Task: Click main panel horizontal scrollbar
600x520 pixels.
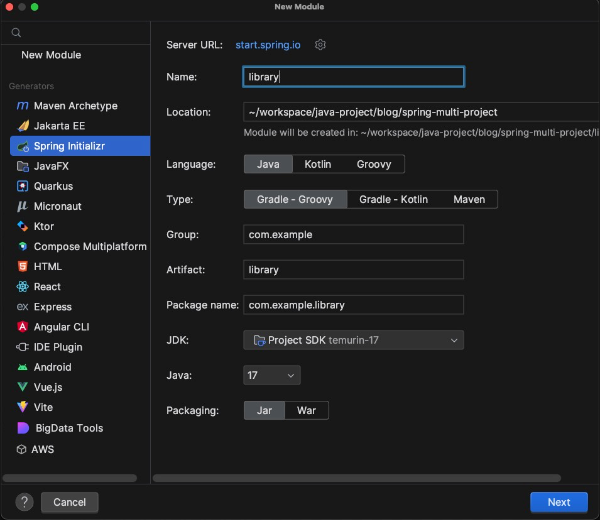Action: coord(357,478)
